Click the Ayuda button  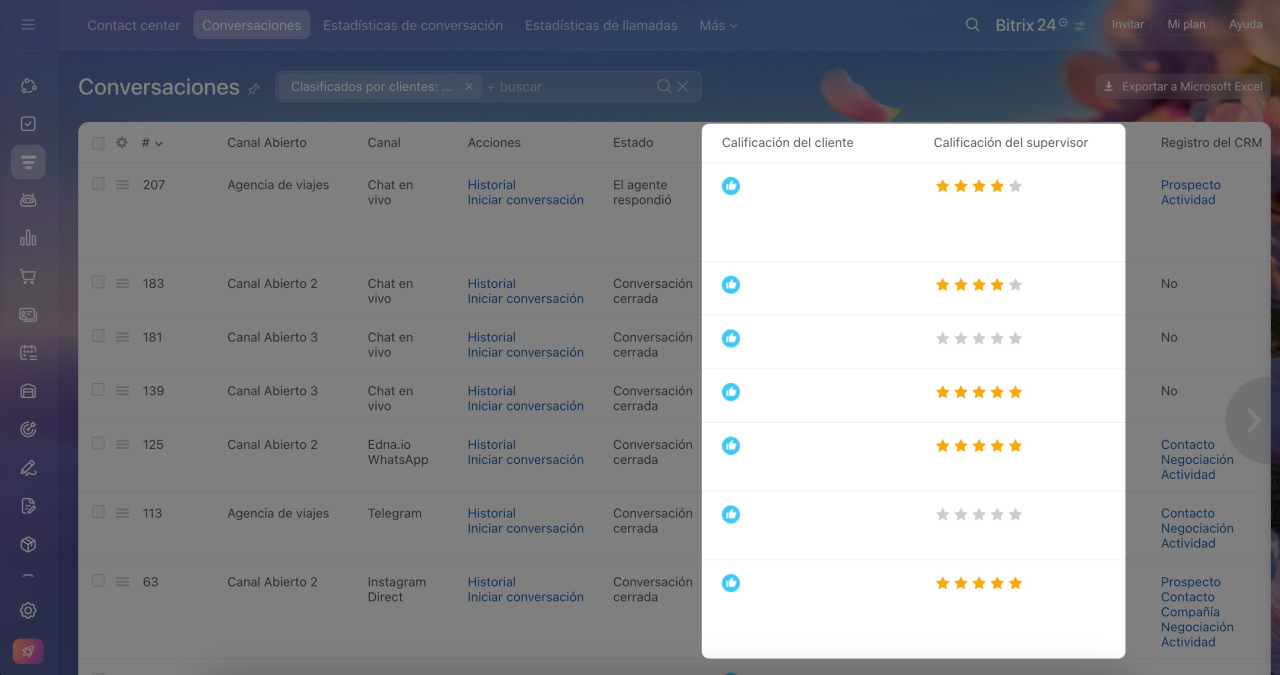click(1246, 25)
